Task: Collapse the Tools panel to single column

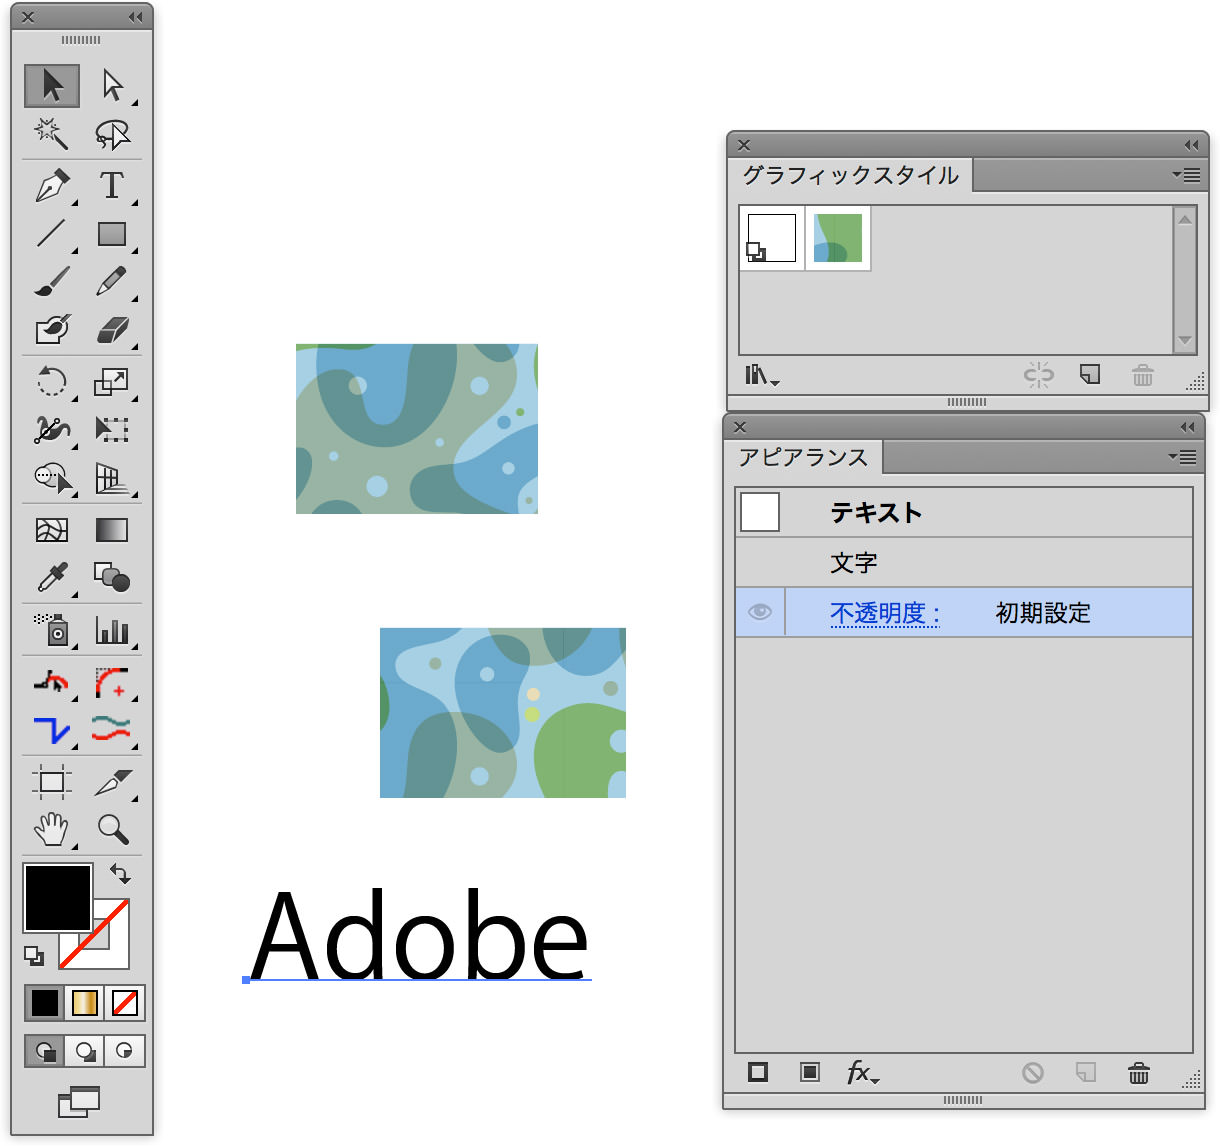Action: 135,17
